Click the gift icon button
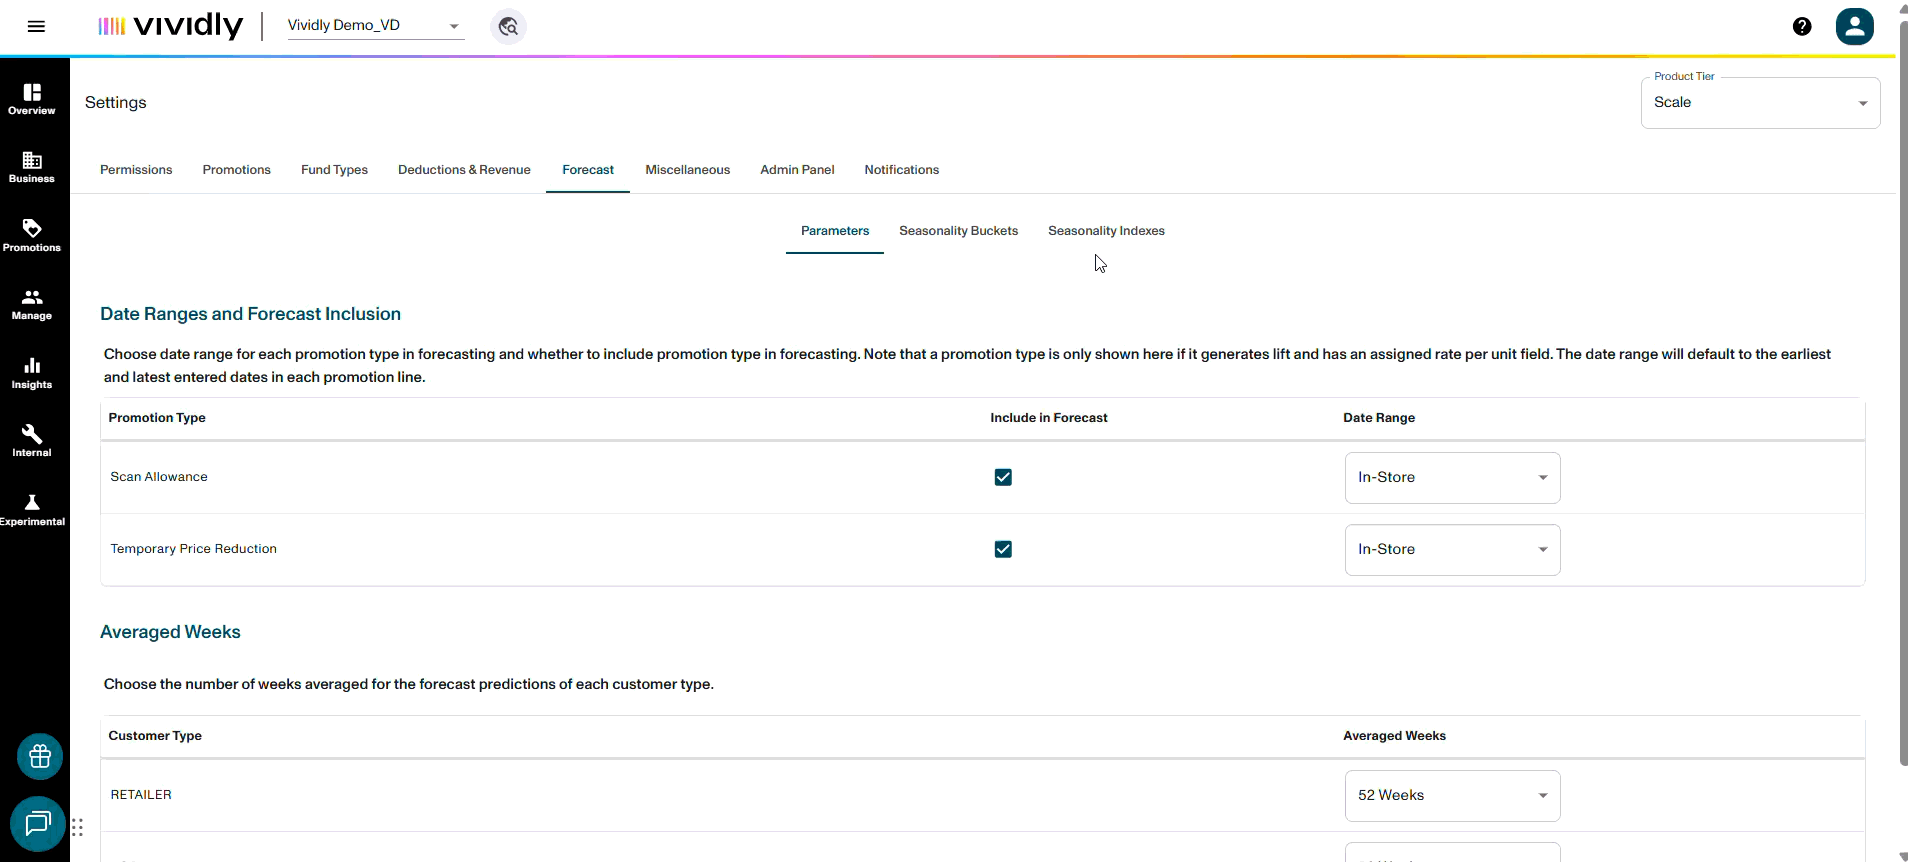Image resolution: width=1908 pixels, height=862 pixels. pos(40,756)
